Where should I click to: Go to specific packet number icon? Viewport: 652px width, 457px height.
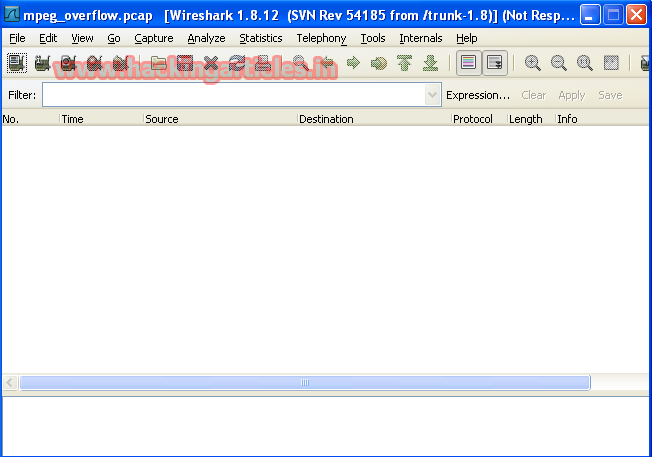(x=379, y=63)
